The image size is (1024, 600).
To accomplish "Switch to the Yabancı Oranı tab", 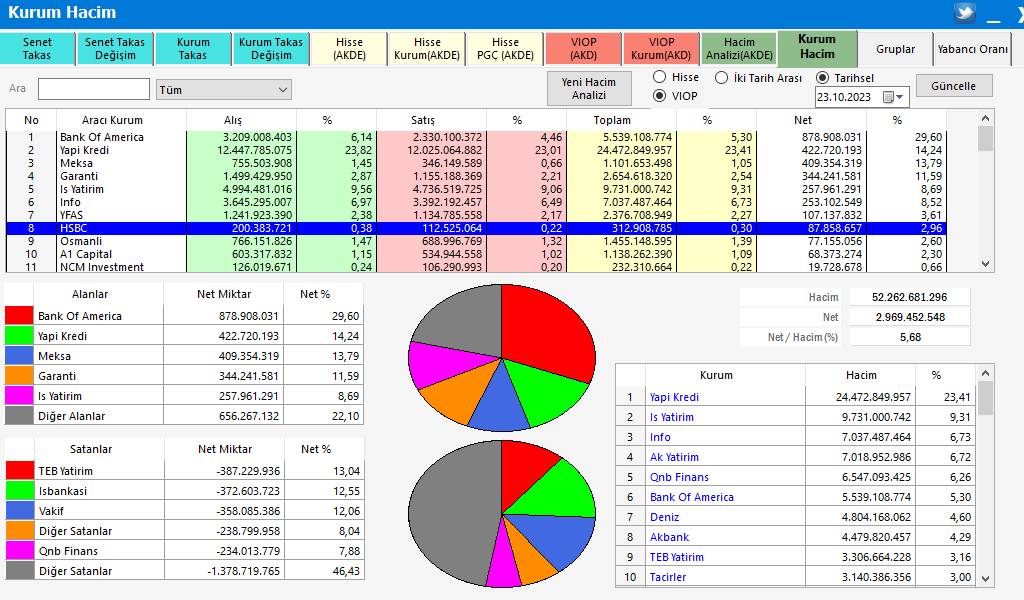I will [972, 49].
